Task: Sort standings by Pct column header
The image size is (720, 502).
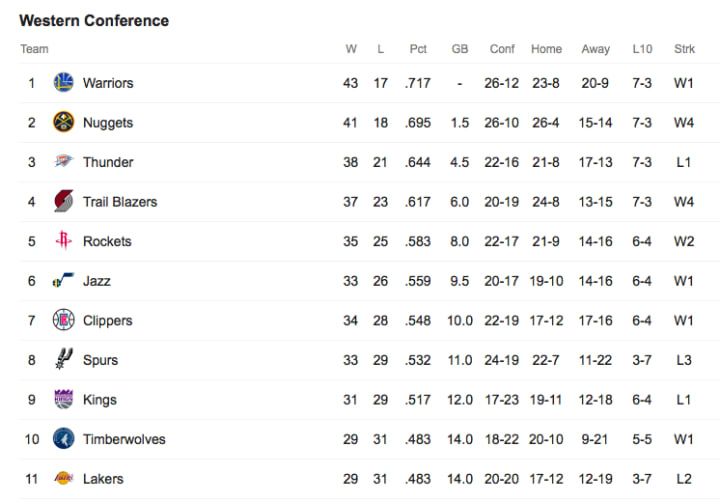Action: tap(418, 49)
